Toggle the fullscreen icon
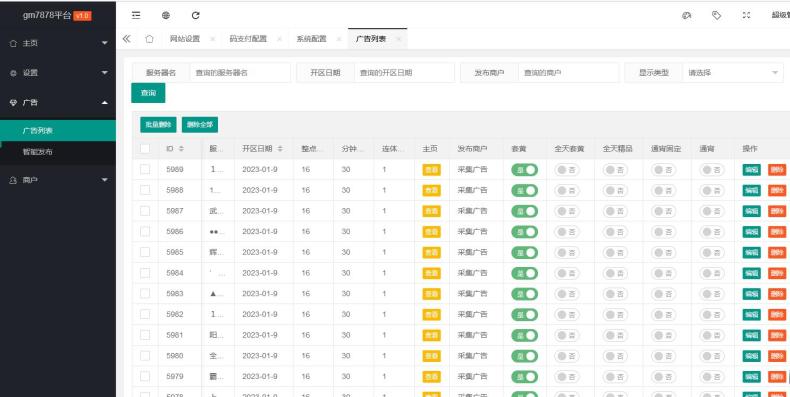The width and height of the screenshot is (790, 397). point(746,15)
